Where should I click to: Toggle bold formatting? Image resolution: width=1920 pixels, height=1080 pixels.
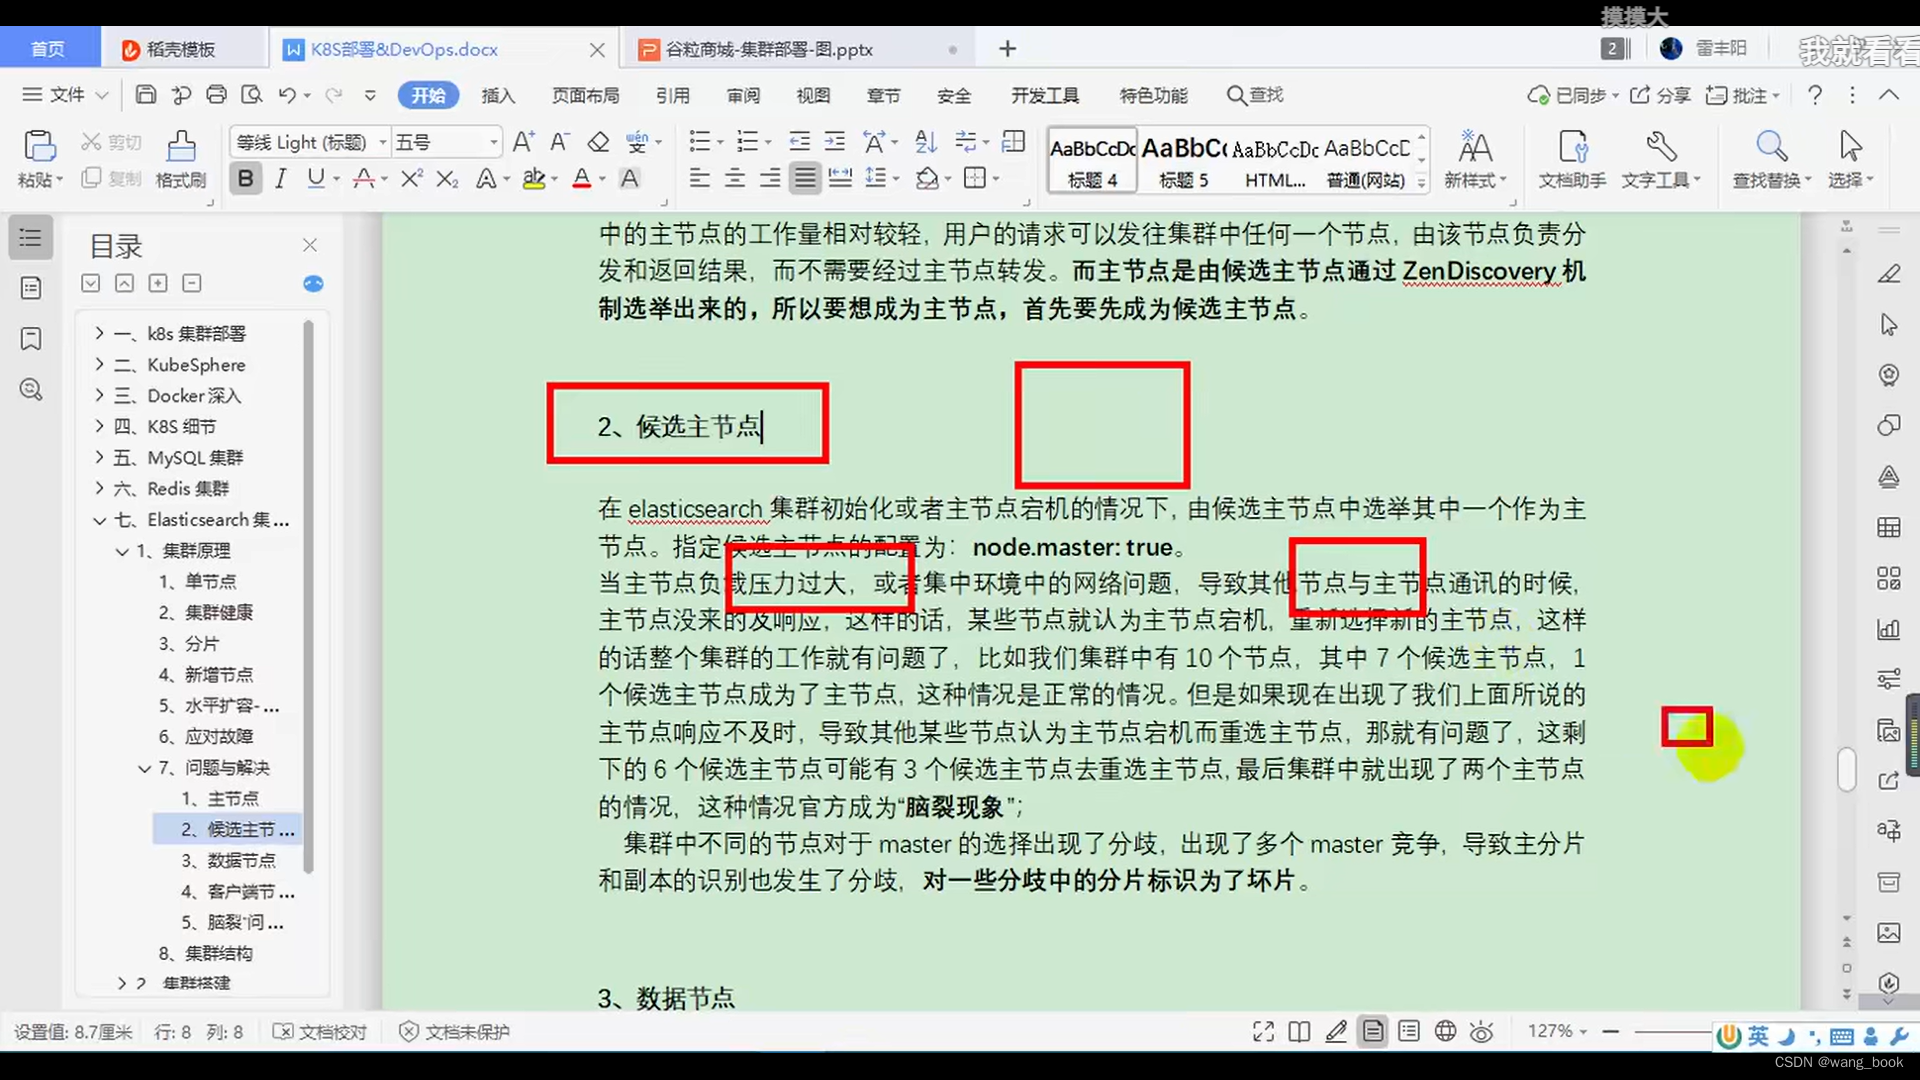point(245,178)
